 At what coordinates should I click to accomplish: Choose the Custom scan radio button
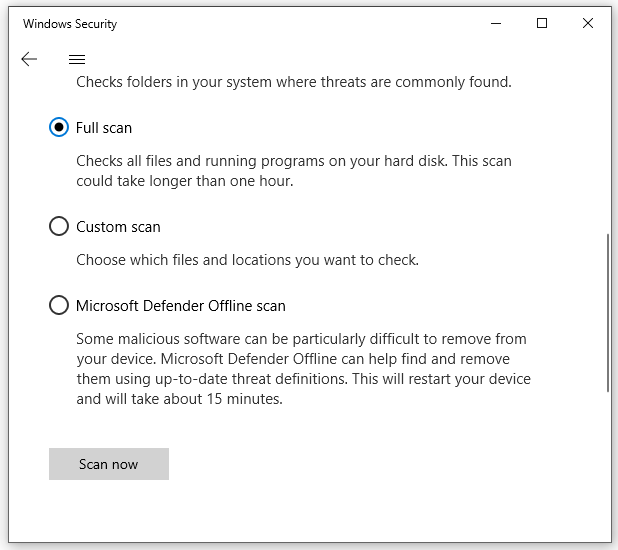coord(59,227)
